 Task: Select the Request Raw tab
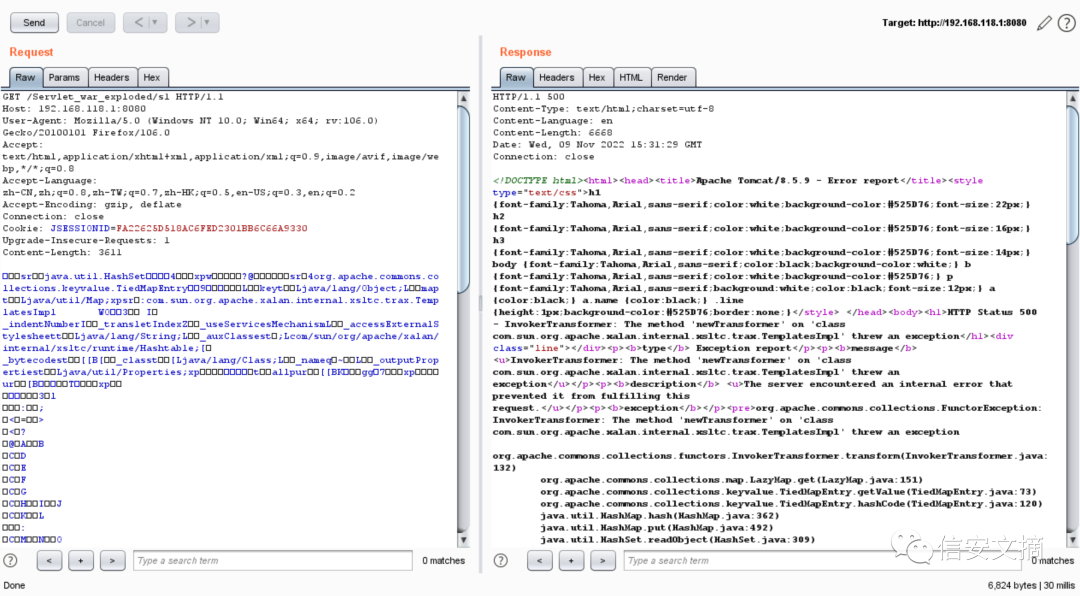(x=25, y=77)
